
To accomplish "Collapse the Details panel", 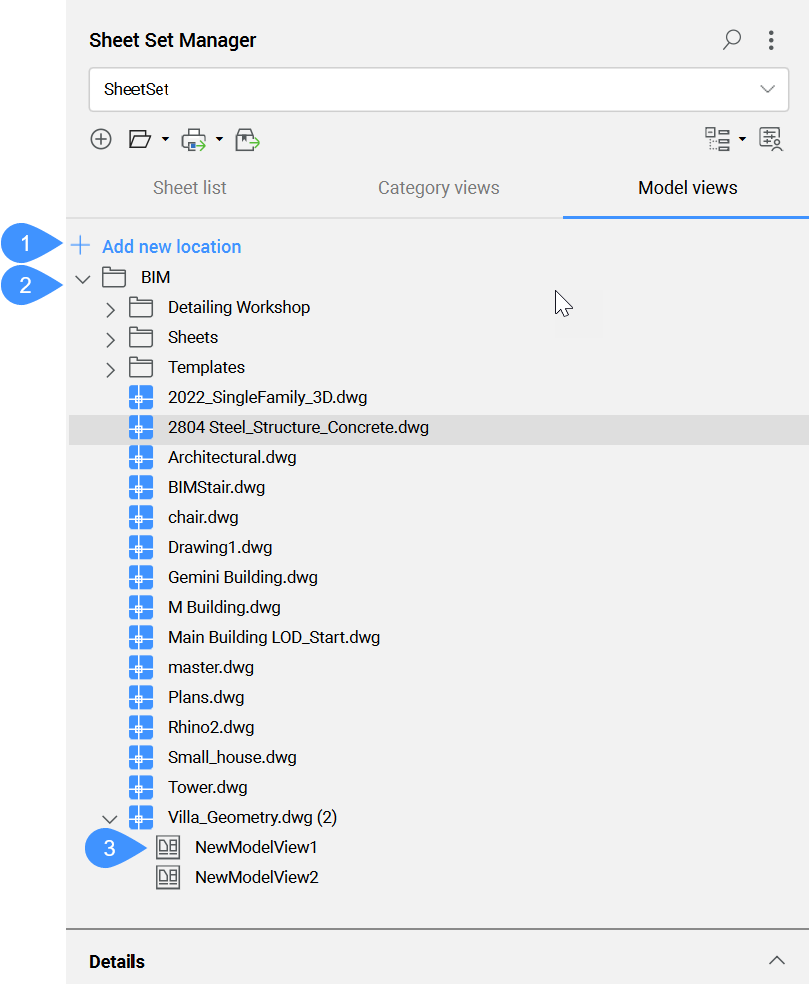I will pyautogui.click(x=775, y=961).
